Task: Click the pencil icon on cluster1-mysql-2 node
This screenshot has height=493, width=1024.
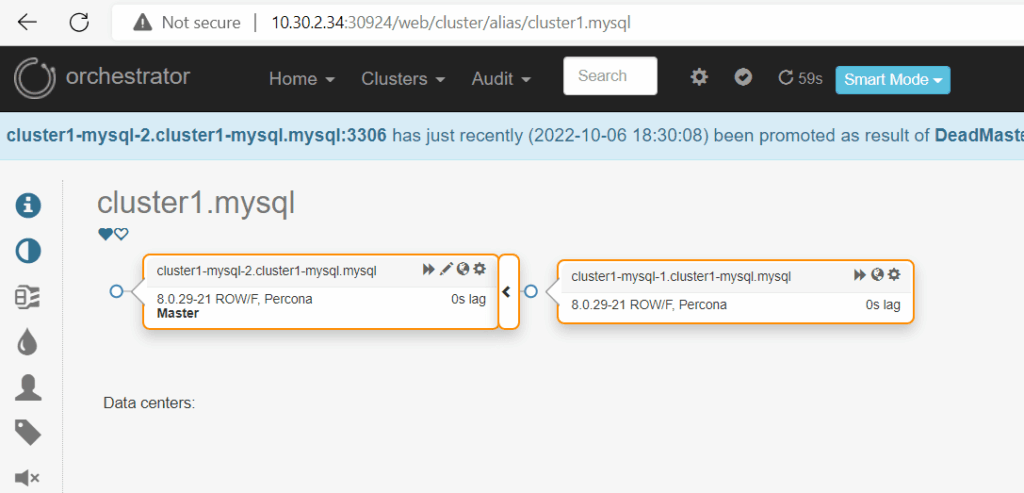Action: point(446,268)
